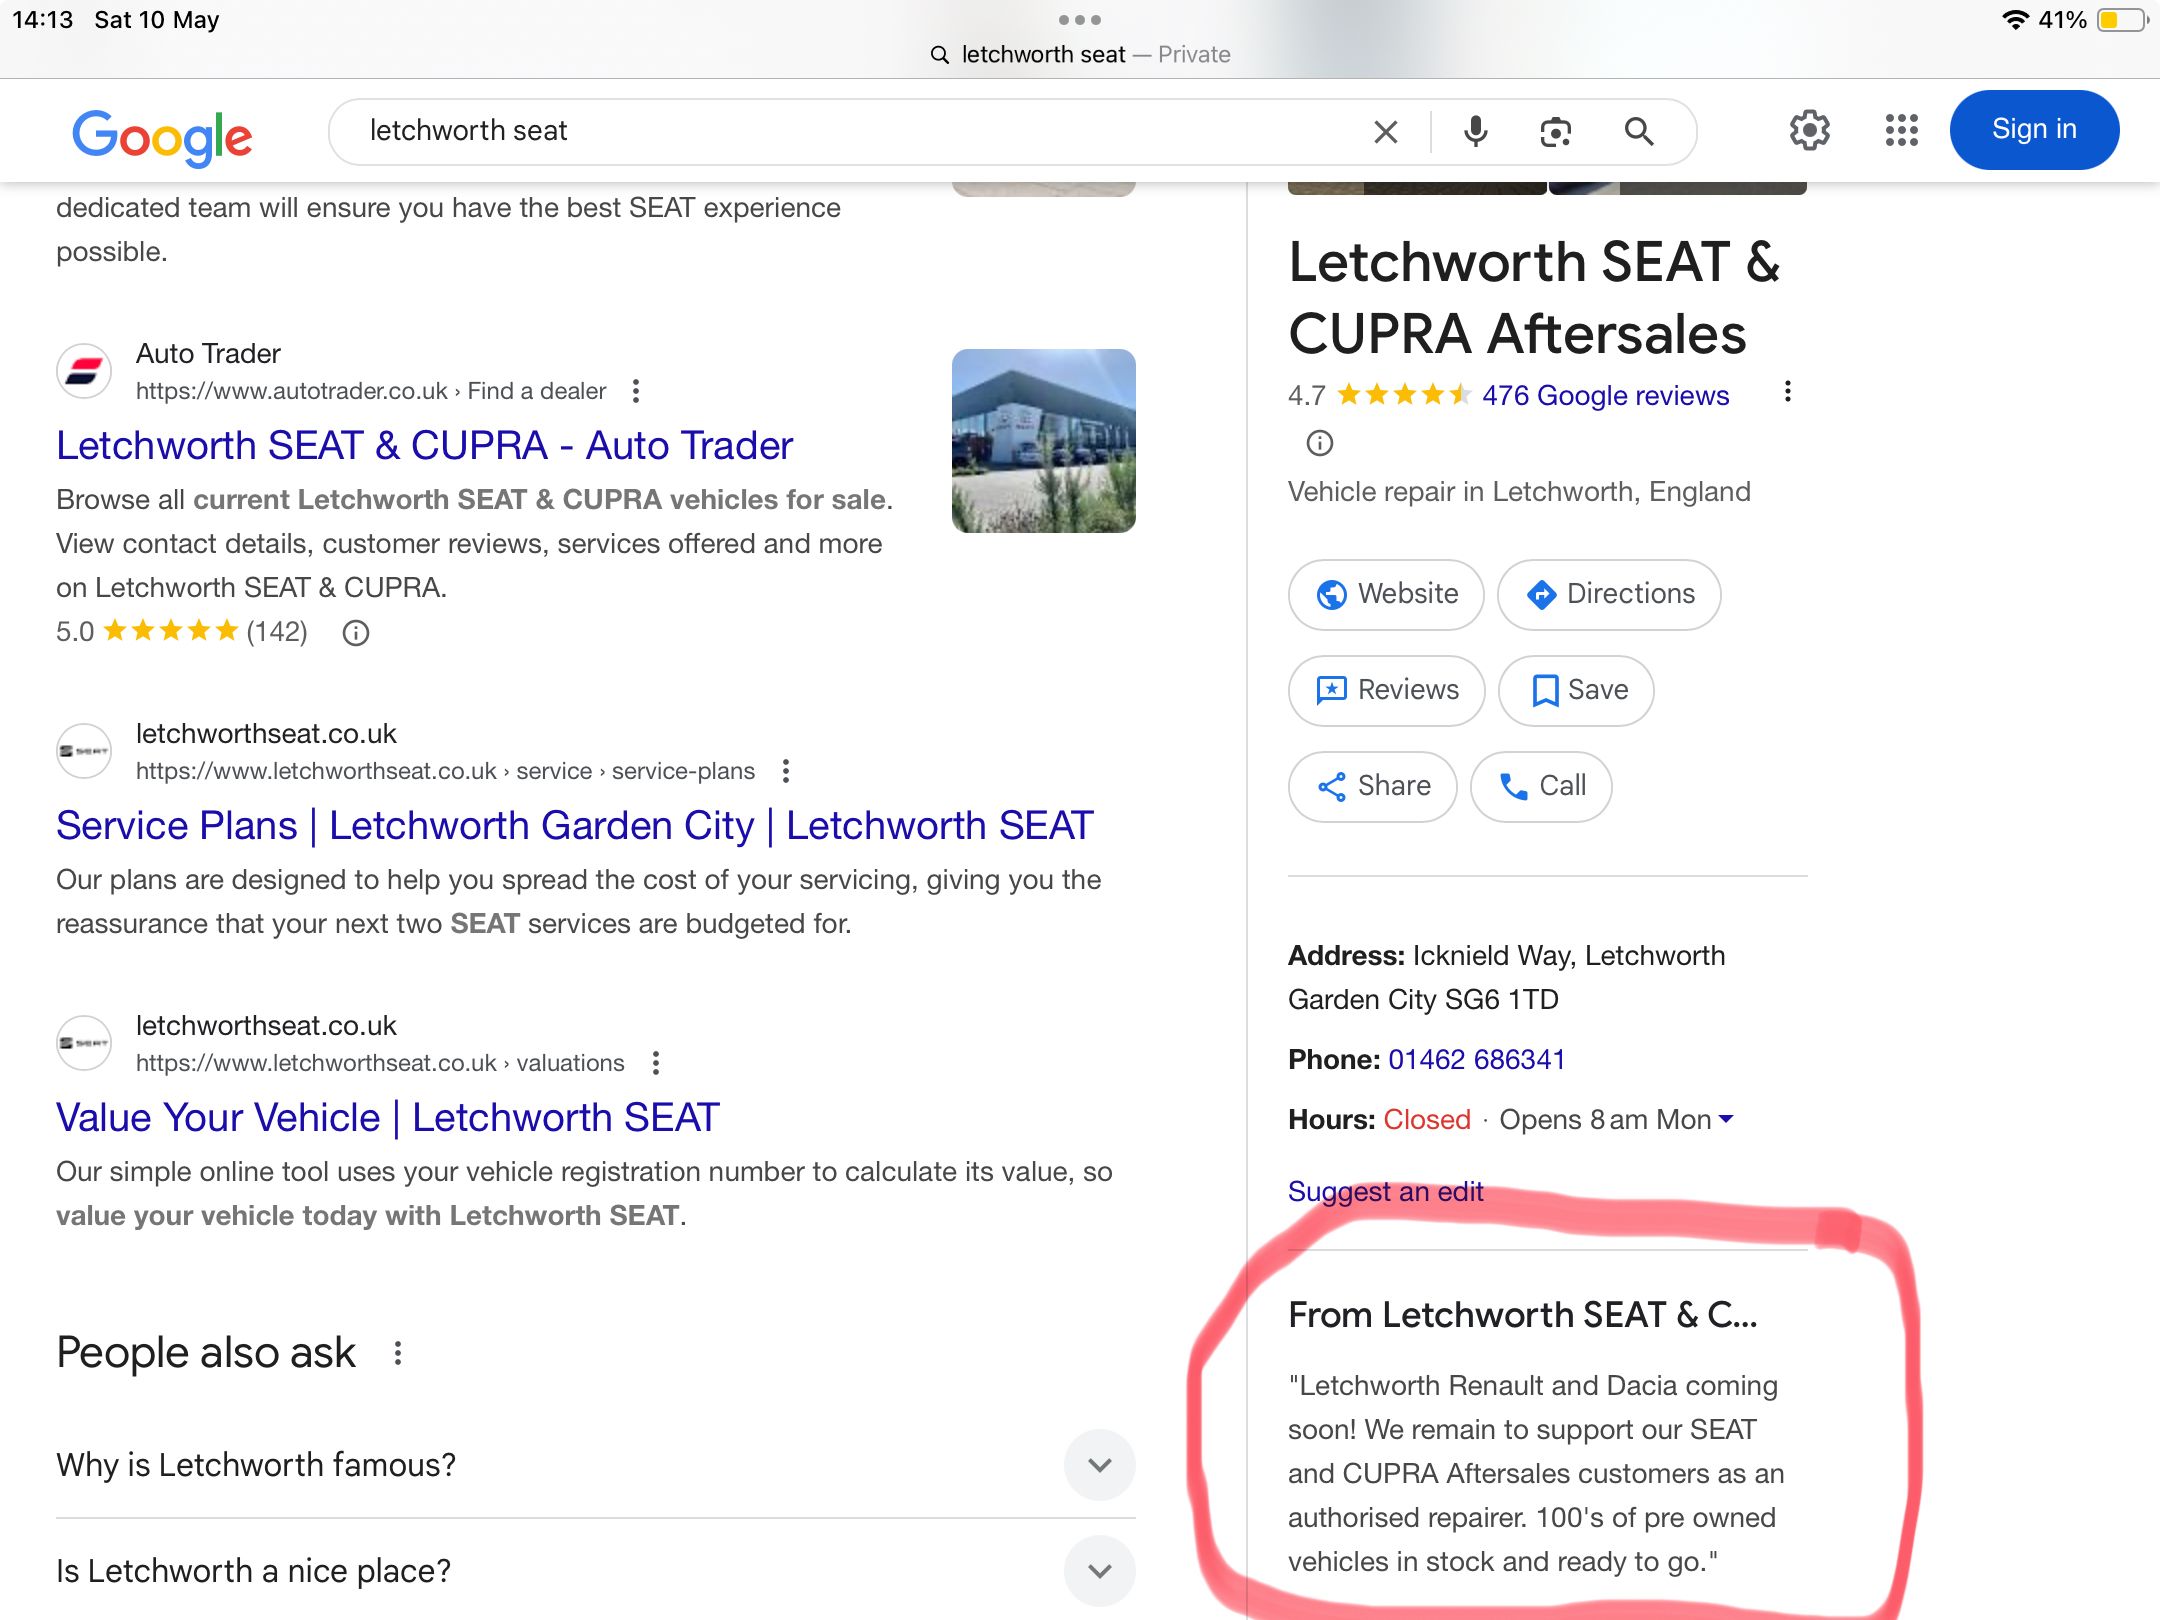Open the 476 Google reviews link
This screenshot has height=1620, width=2160.
[x=1604, y=396]
